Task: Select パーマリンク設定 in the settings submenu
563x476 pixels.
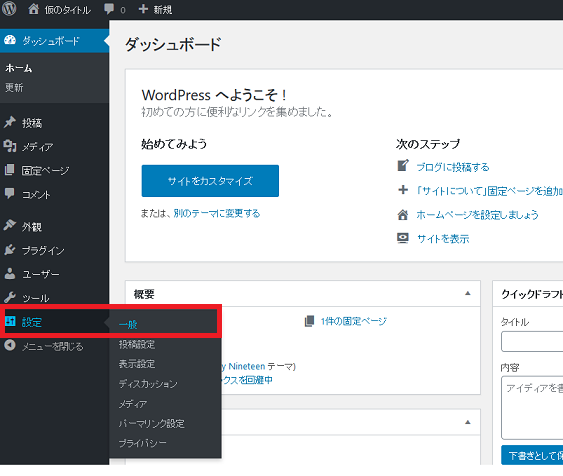Action: pos(152,423)
